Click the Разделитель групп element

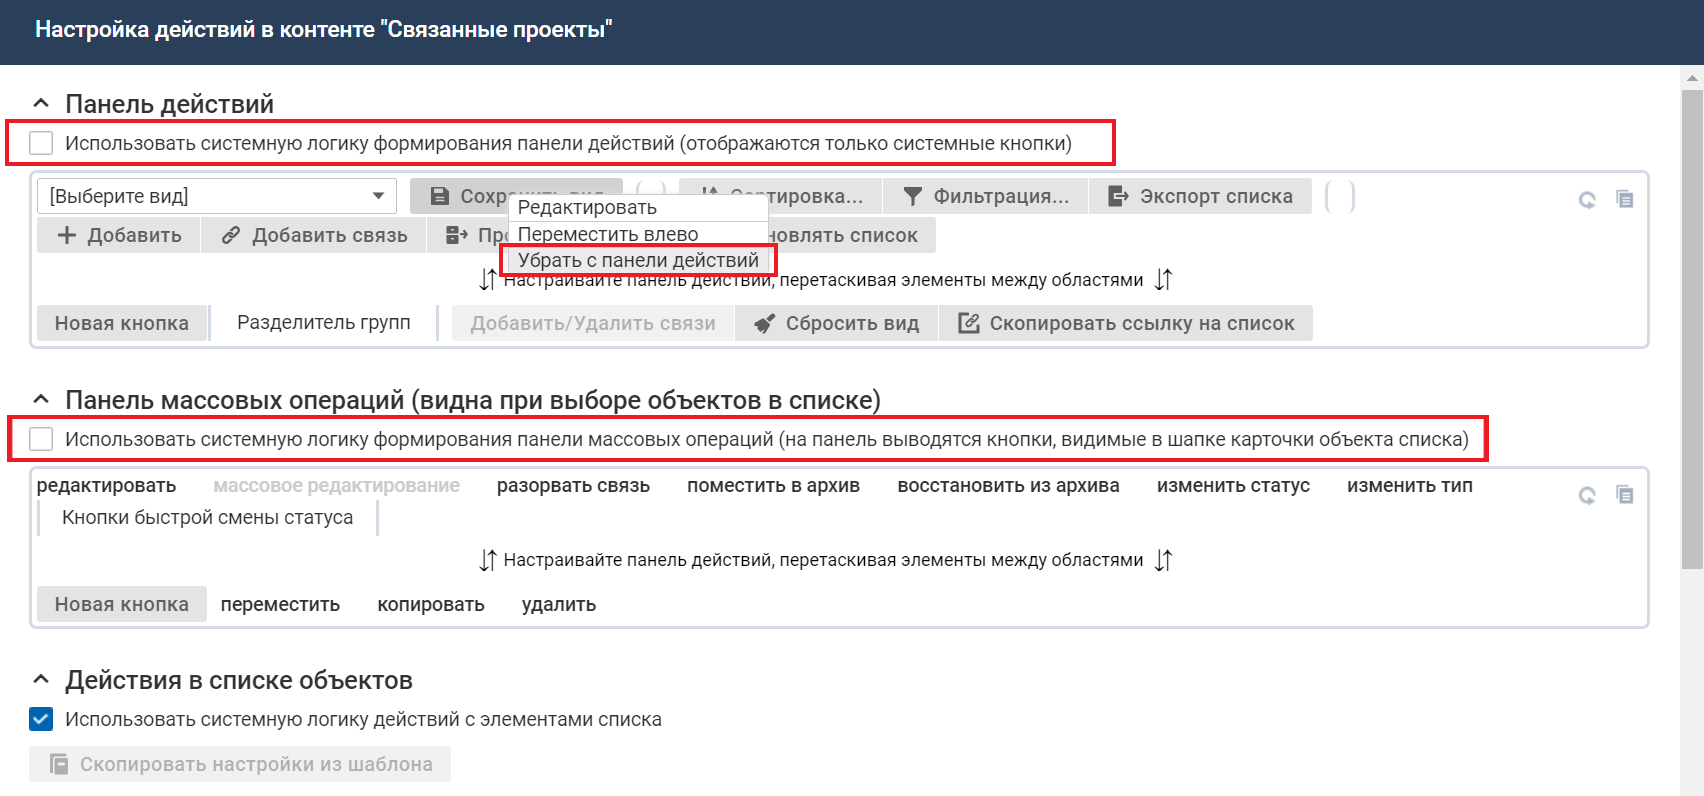(x=323, y=323)
